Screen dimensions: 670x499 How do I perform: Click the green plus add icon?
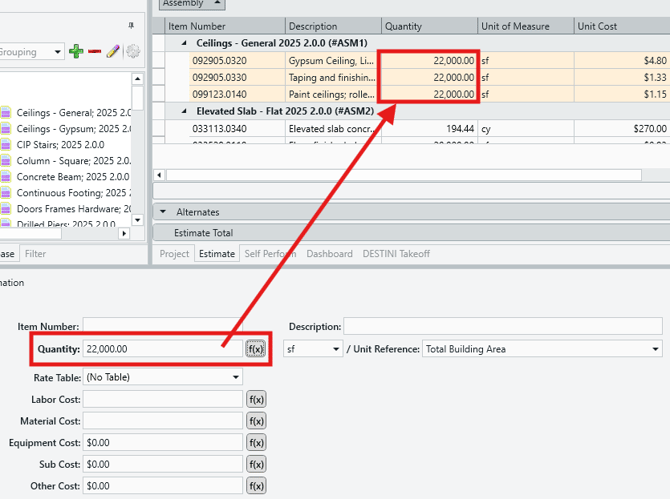(x=76, y=51)
